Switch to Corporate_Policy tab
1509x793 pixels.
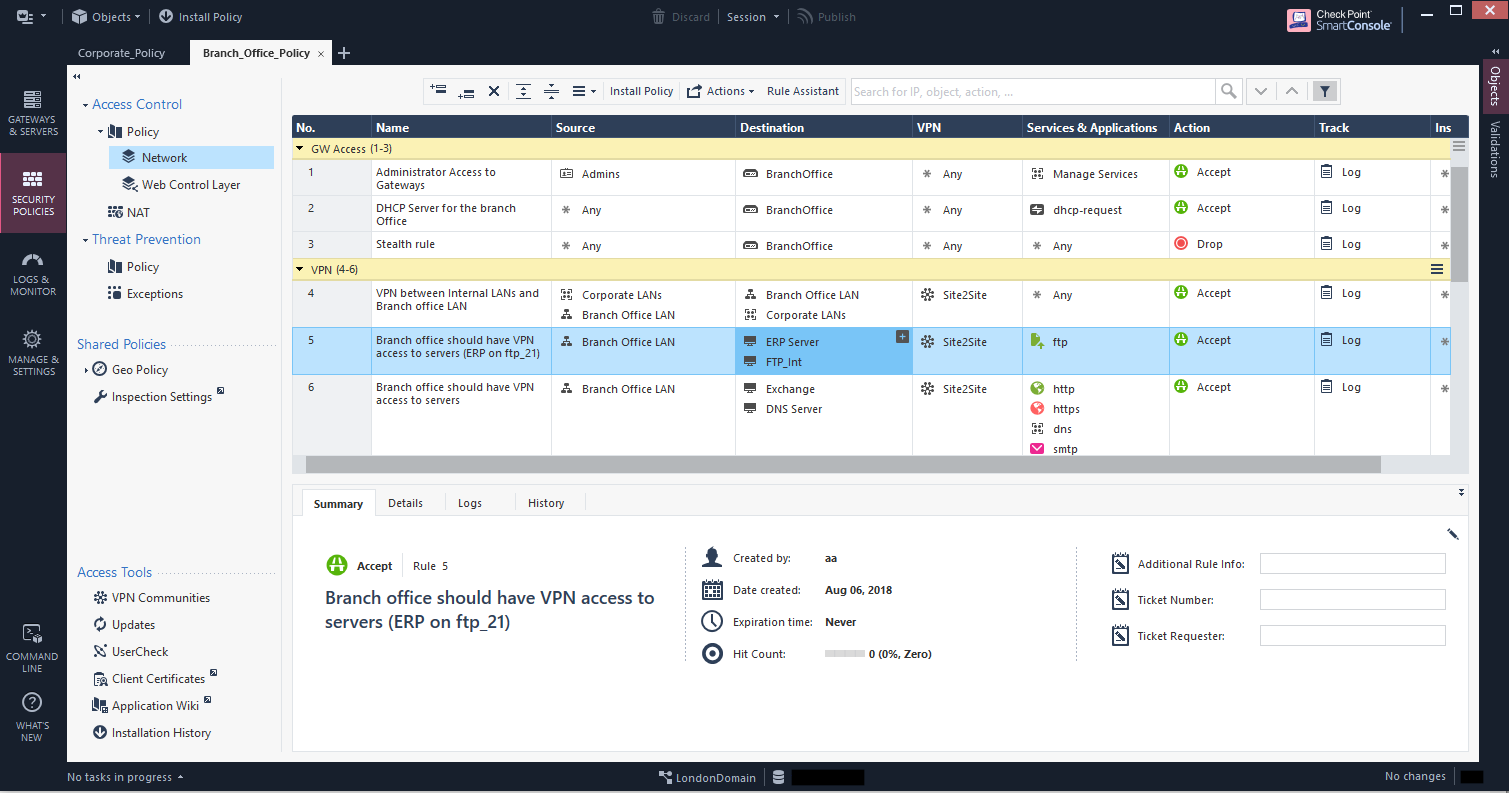click(121, 53)
